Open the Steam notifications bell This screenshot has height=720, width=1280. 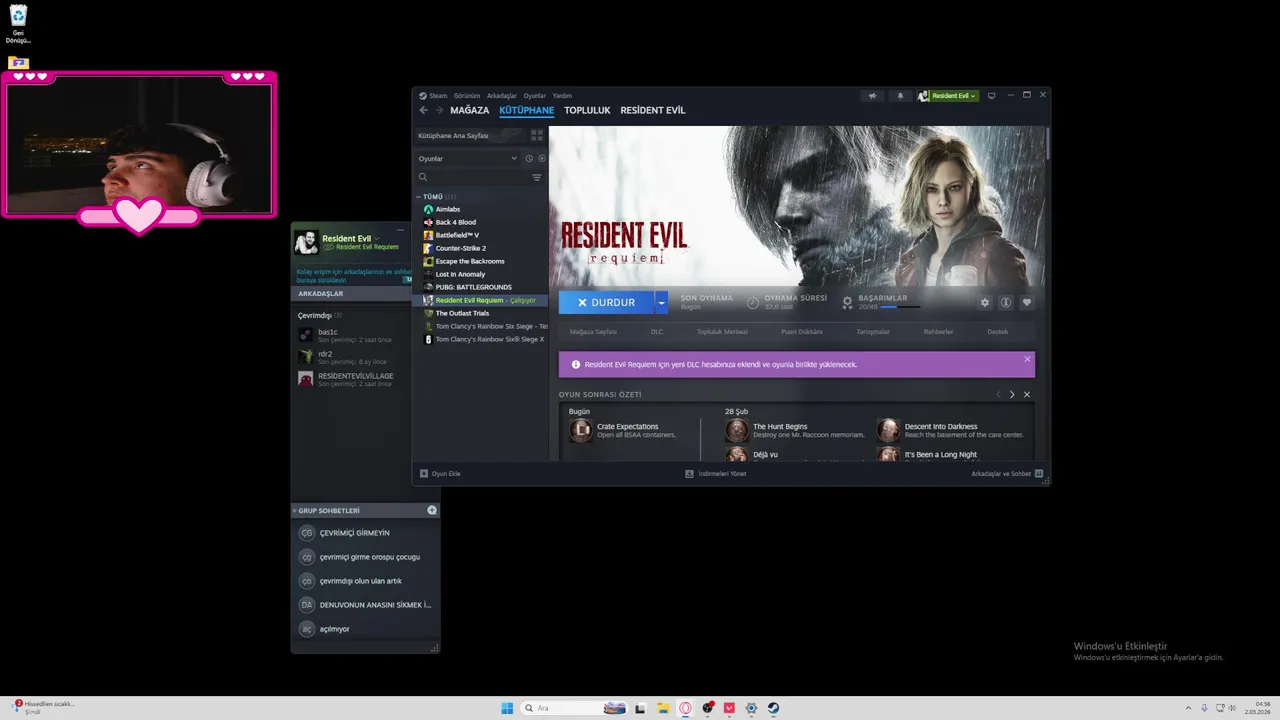tap(900, 96)
